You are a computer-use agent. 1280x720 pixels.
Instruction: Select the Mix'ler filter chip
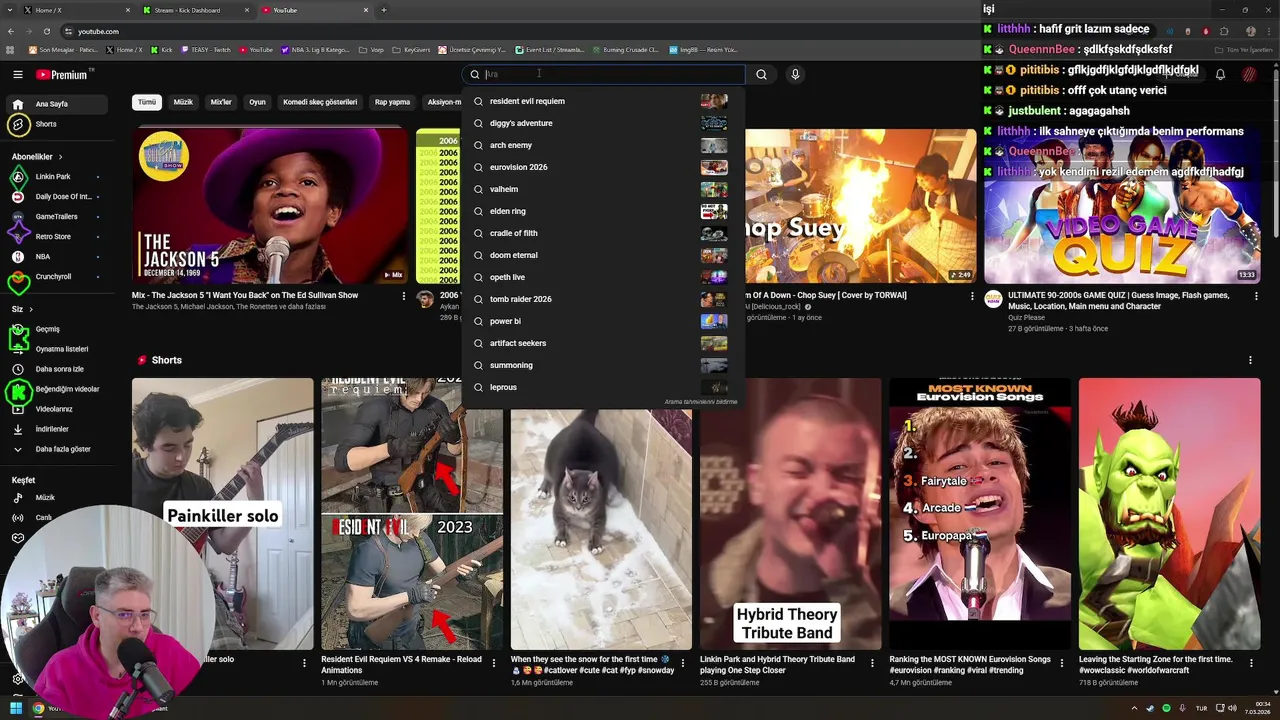(x=221, y=102)
